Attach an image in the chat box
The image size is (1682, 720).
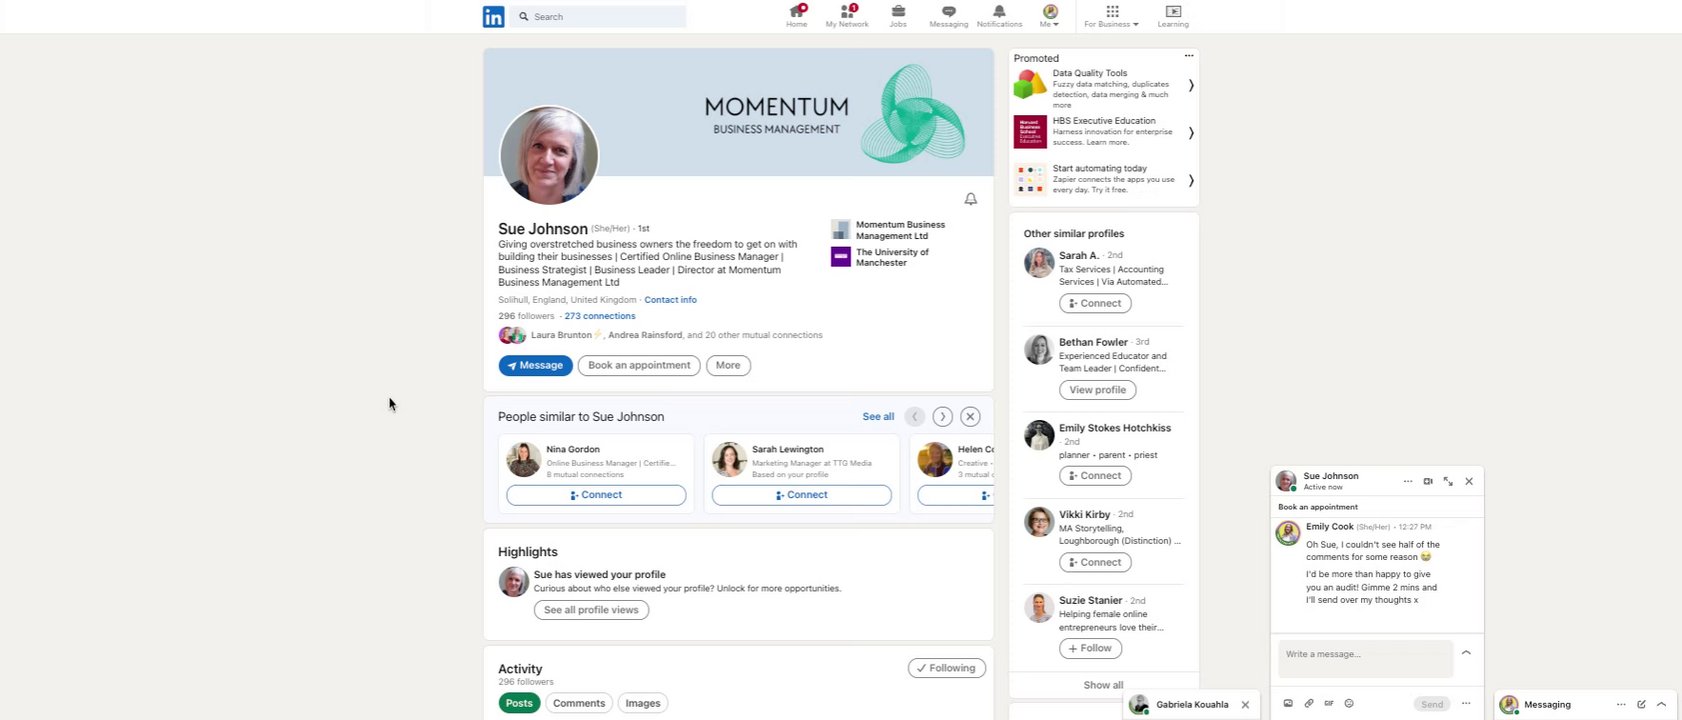tap(1288, 703)
